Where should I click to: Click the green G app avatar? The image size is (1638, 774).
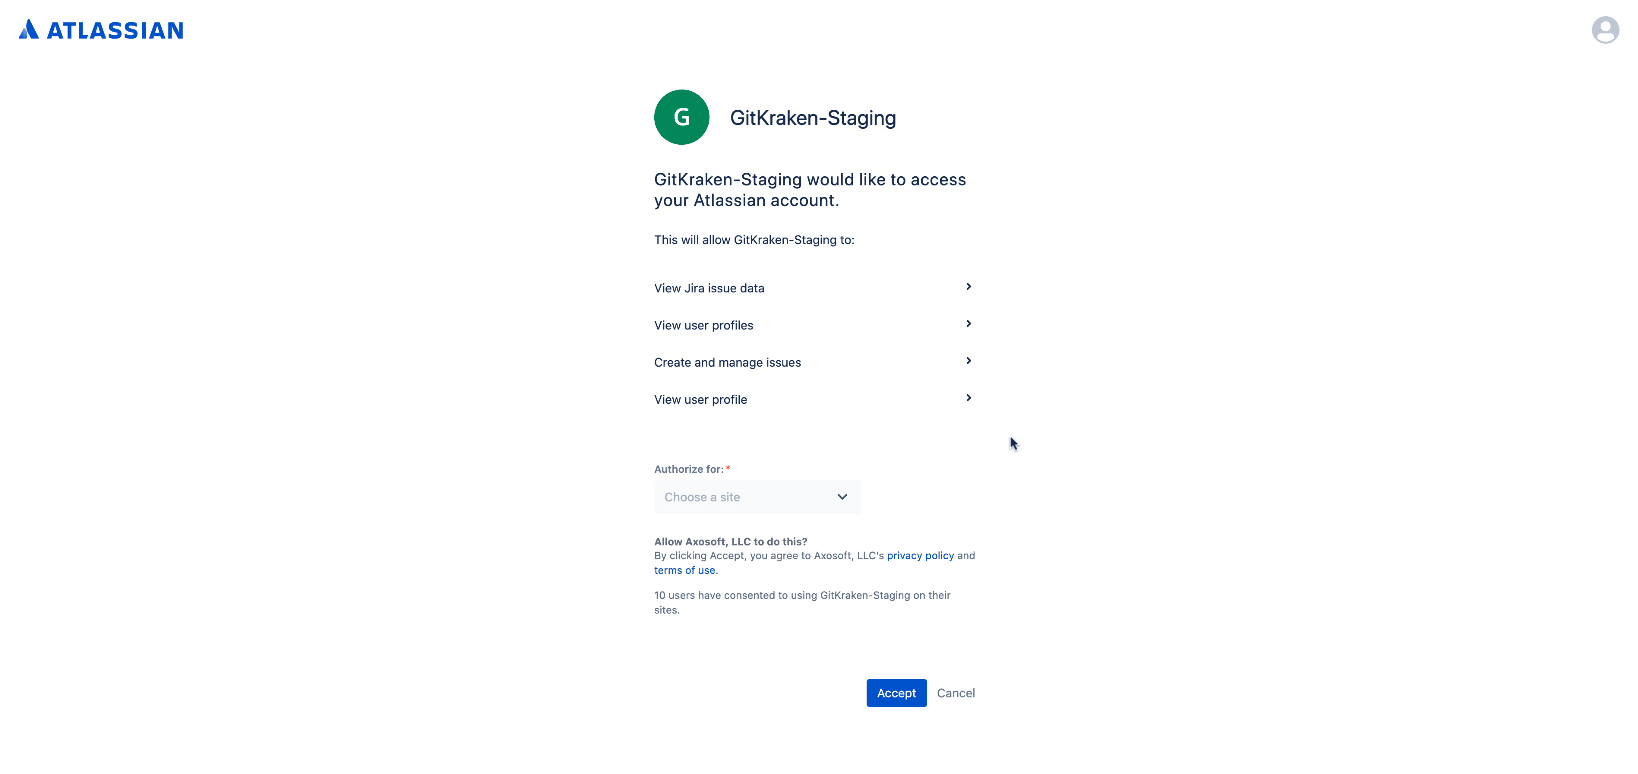click(682, 118)
